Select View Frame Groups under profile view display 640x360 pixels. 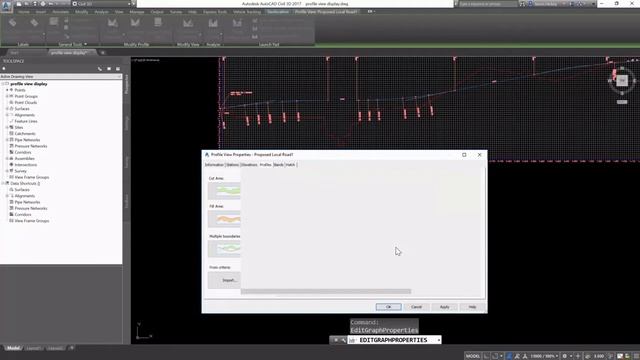click(x=32, y=177)
